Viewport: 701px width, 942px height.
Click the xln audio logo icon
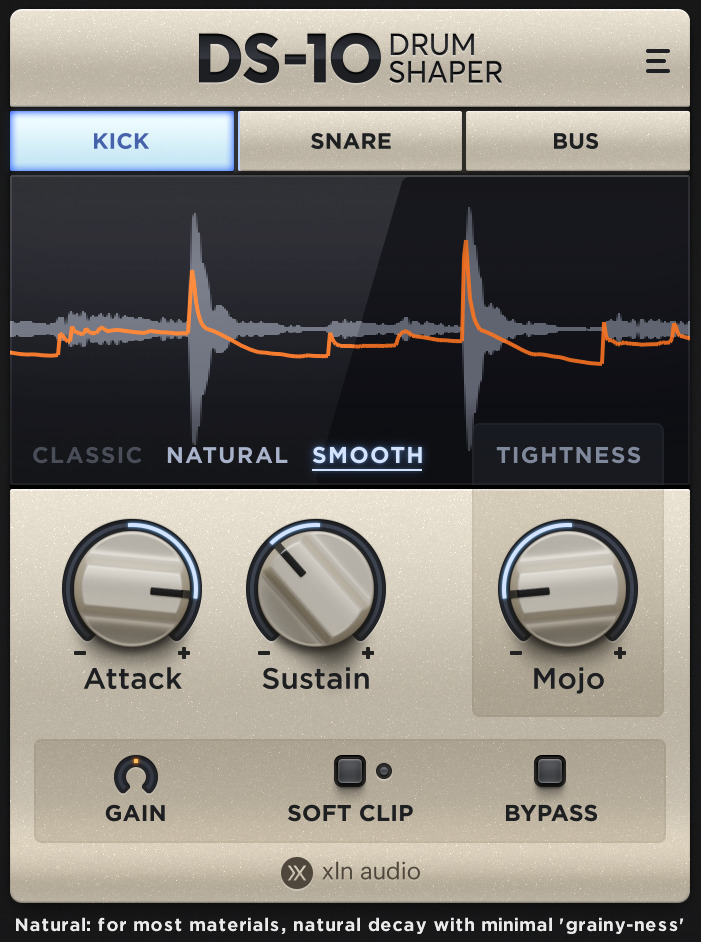coord(297,872)
